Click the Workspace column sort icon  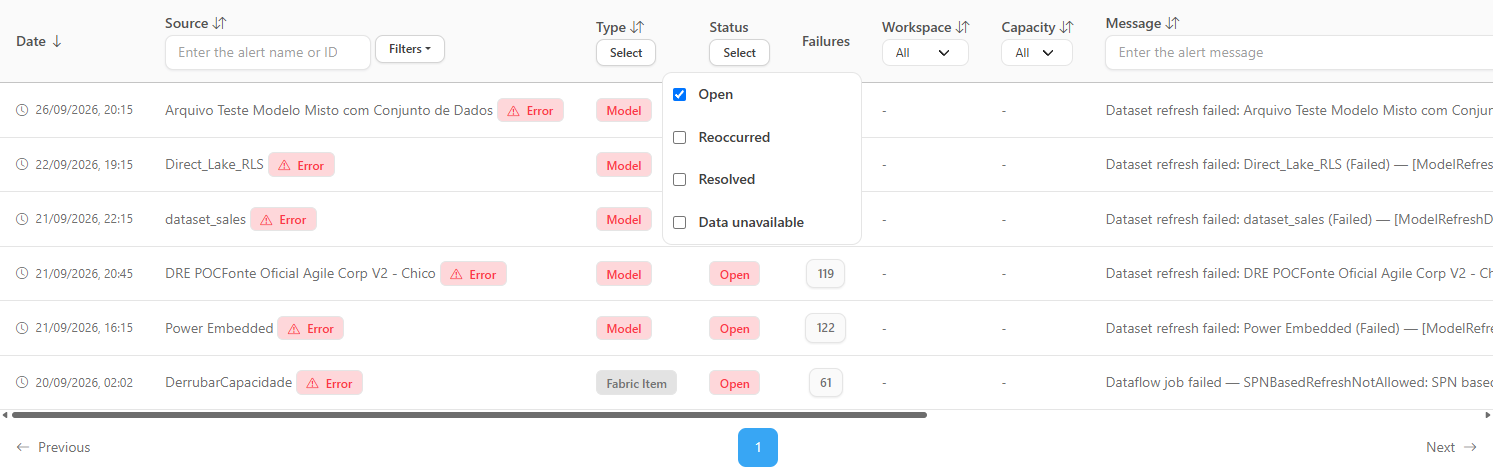pos(962,27)
